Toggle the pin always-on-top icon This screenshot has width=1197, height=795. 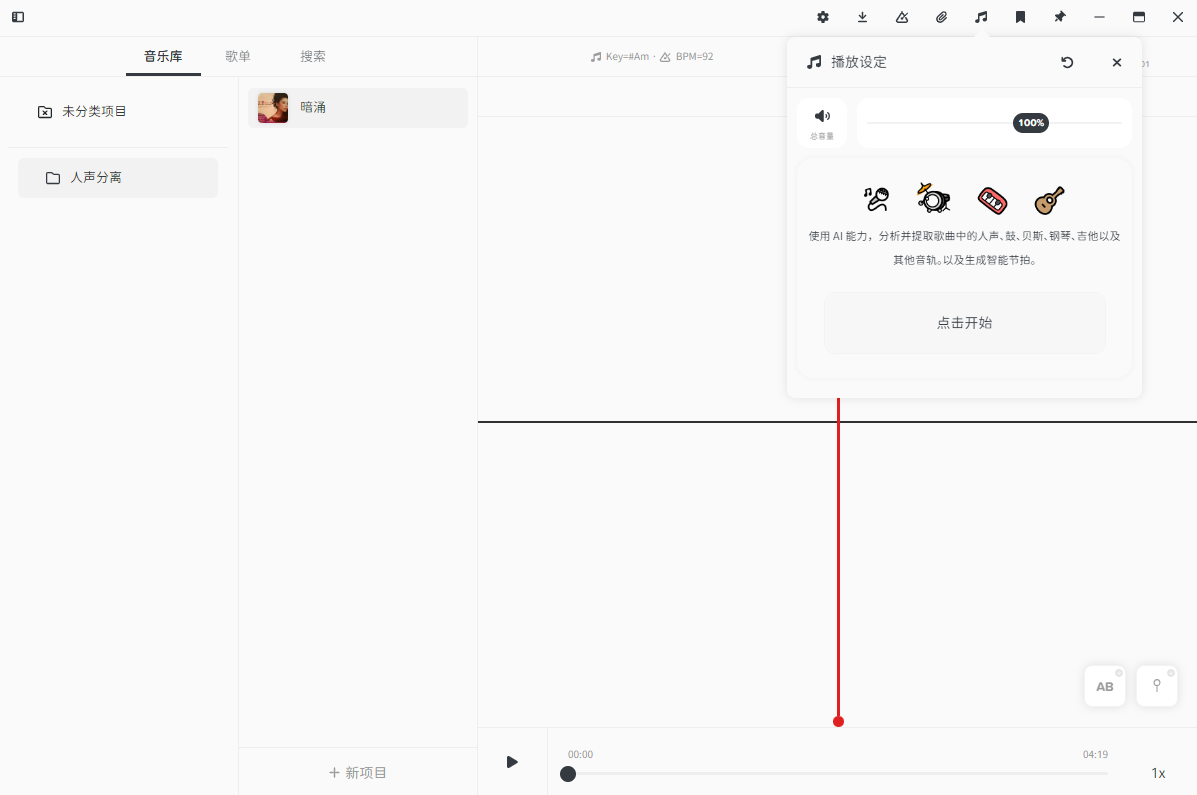[x=1059, y=17]
